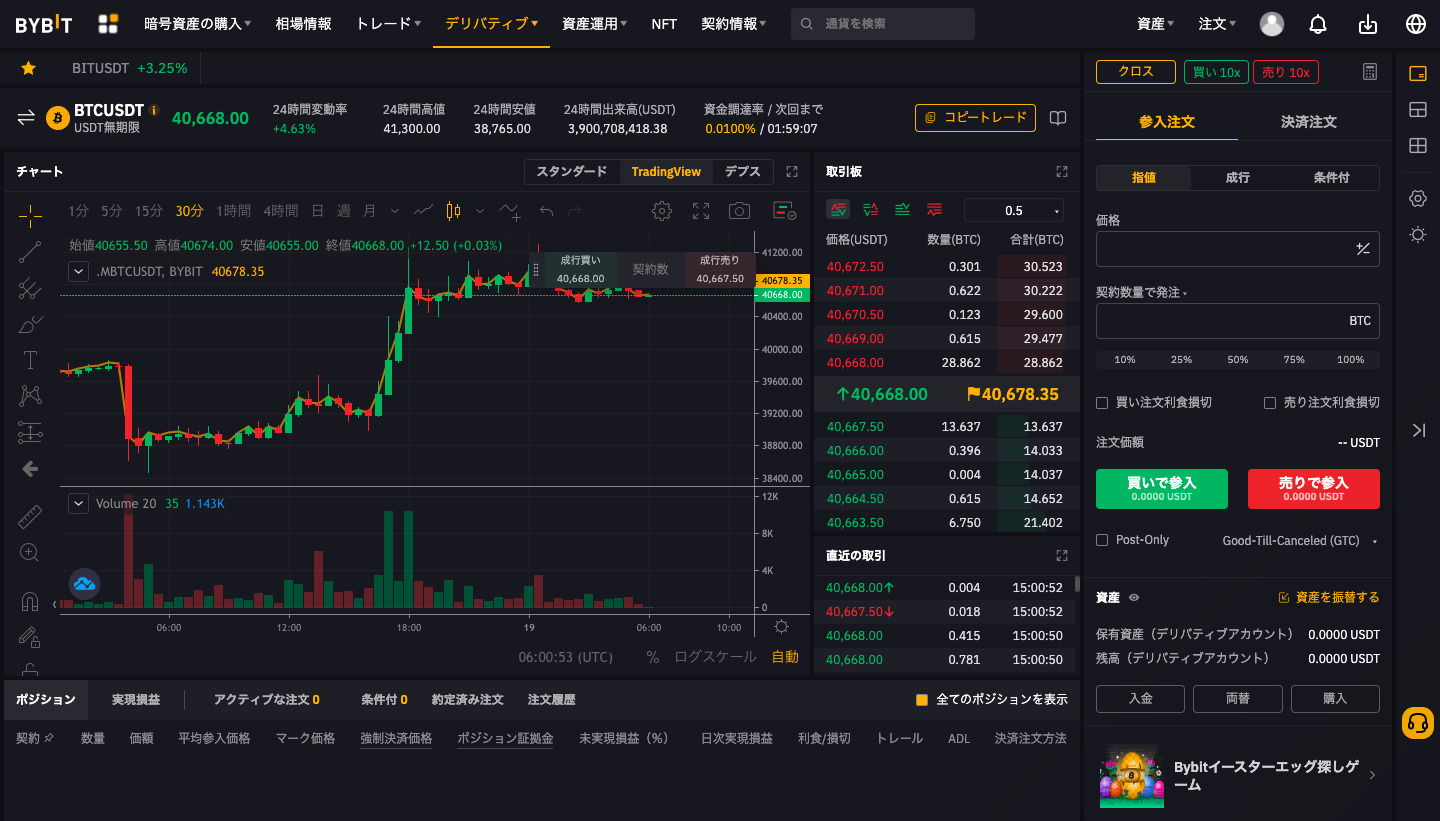Open the order book 0.5 grouping dropdown

coord(1014,210)
